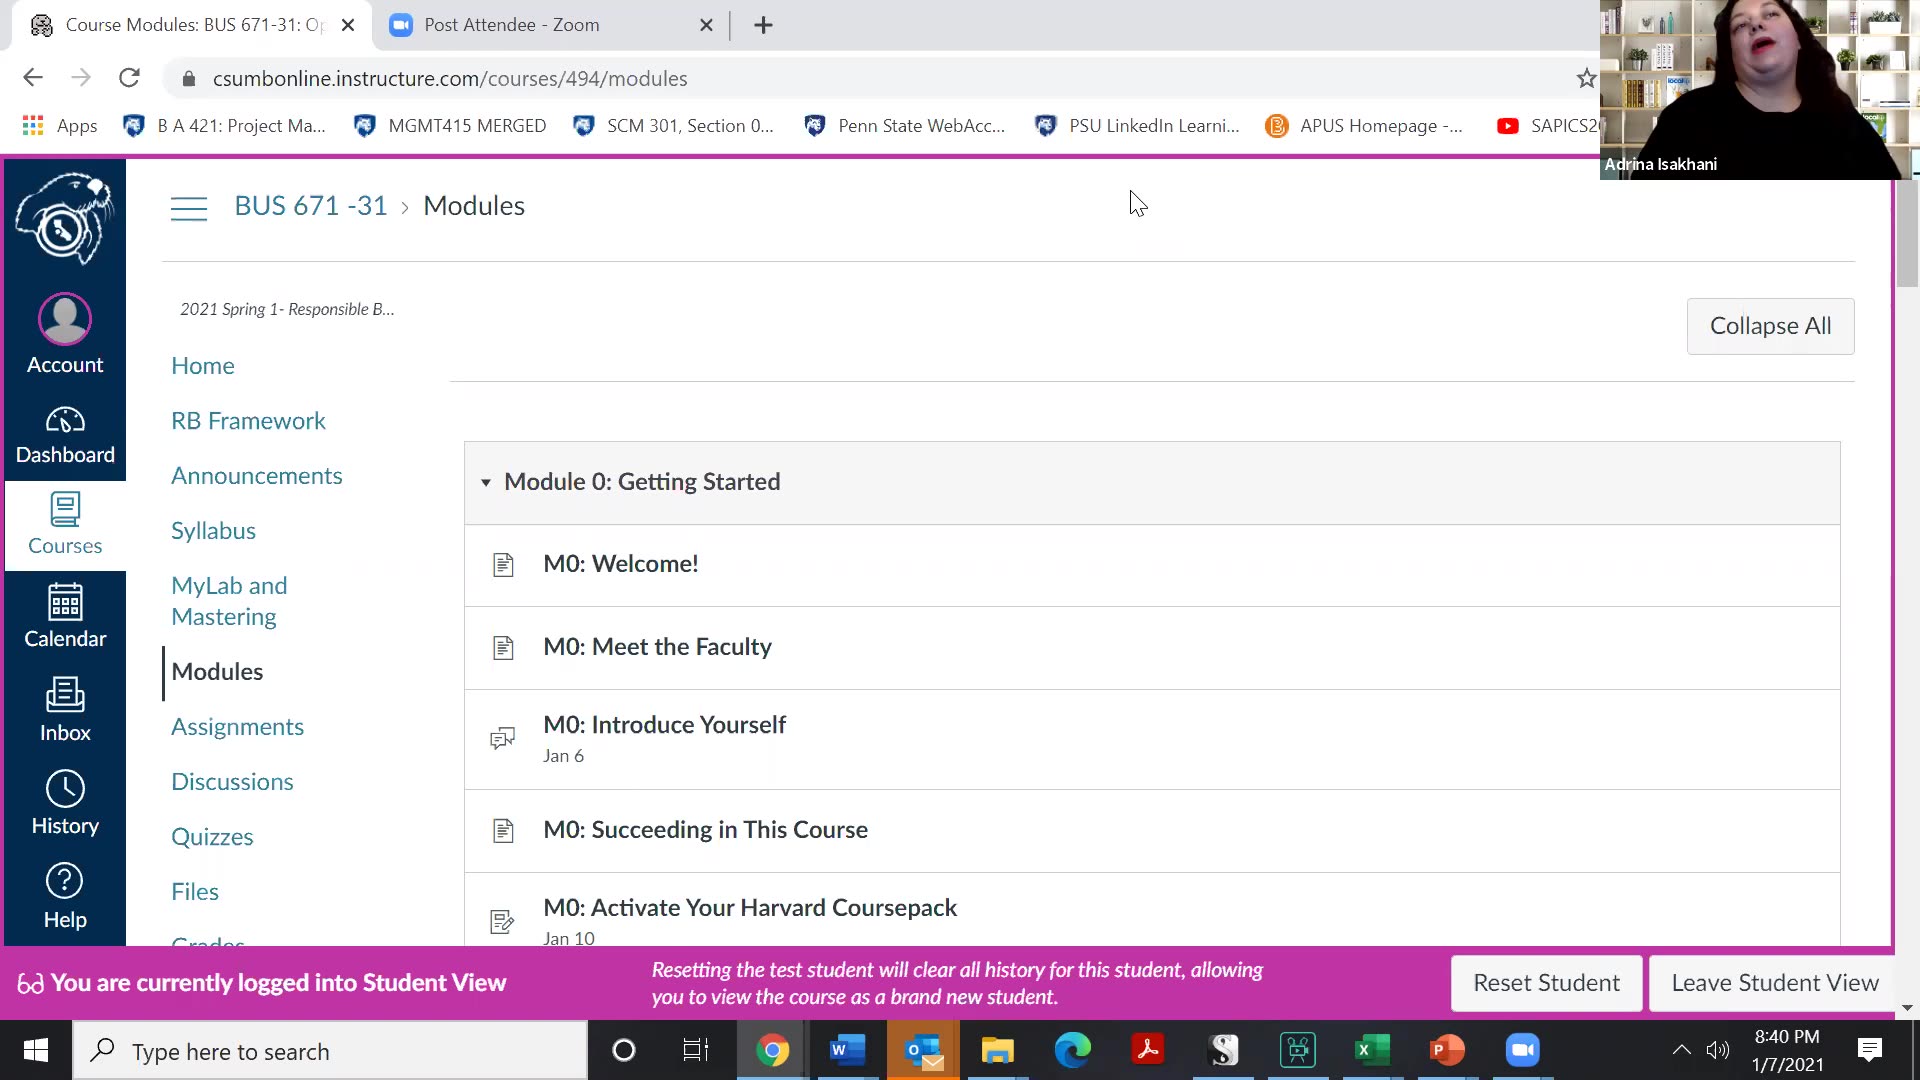Click the Account avatar icon

(65, 320)
